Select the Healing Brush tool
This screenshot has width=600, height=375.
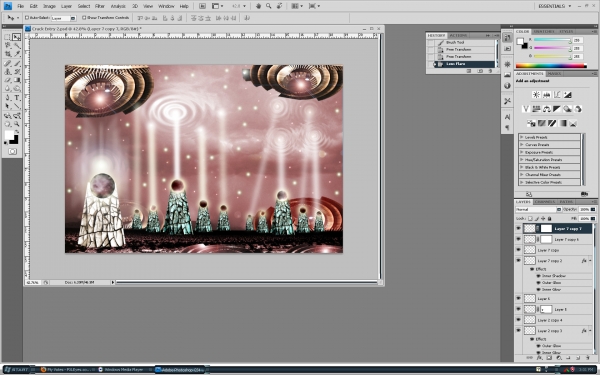[x=7, y=63]
